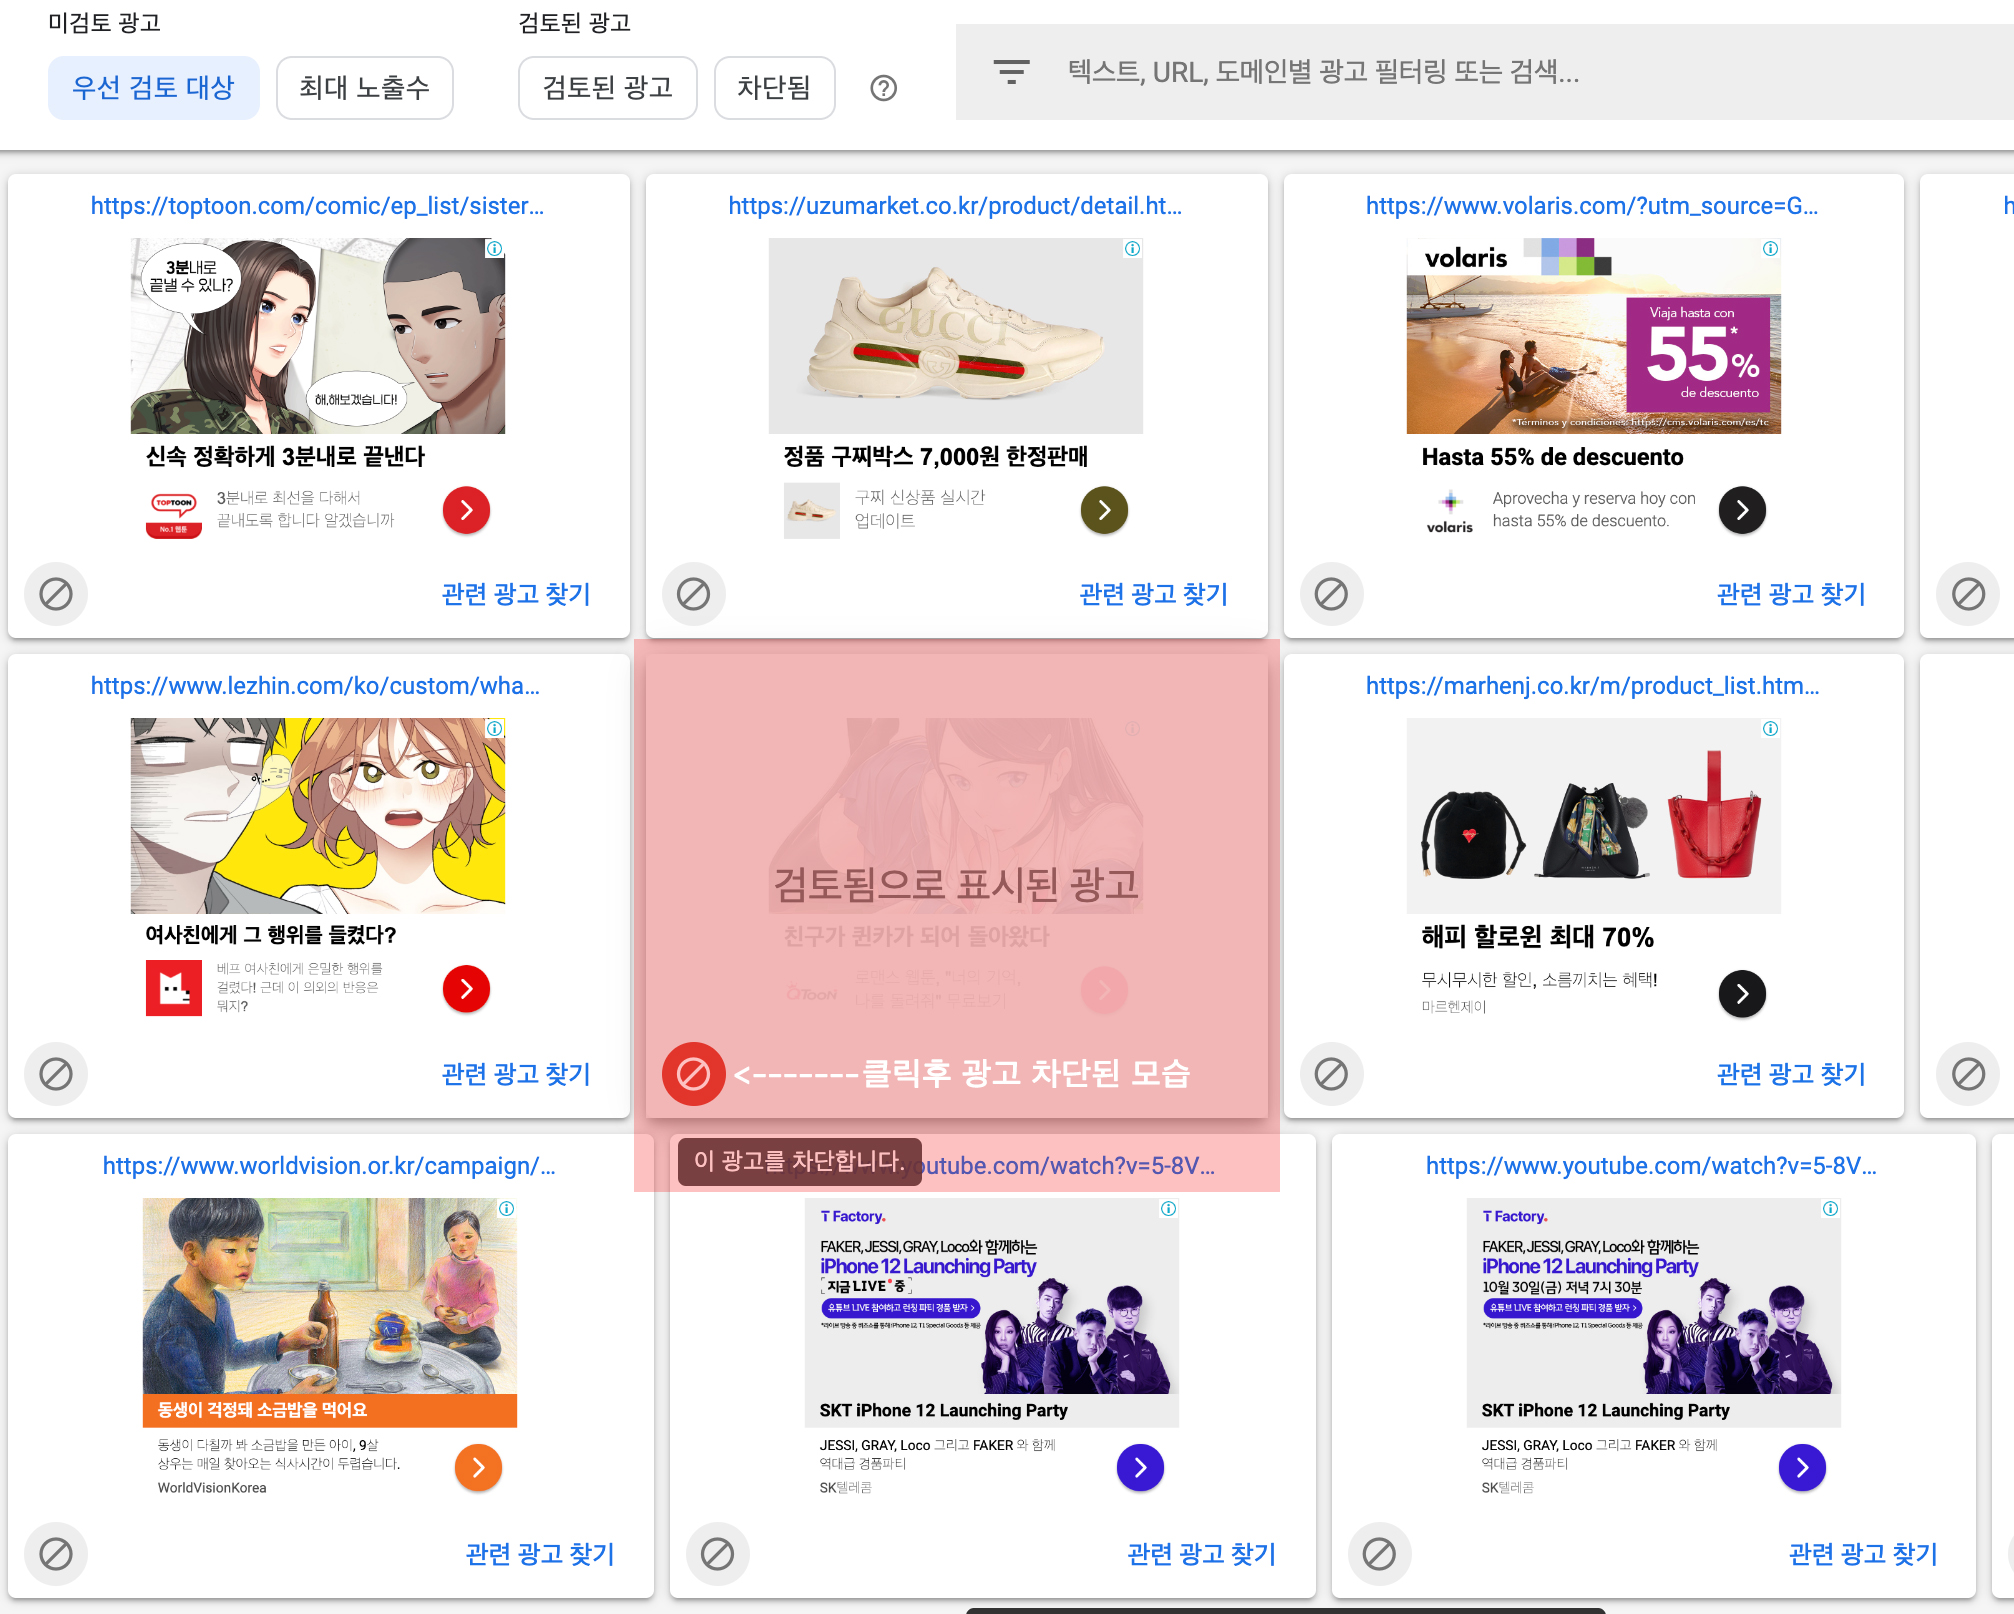Screen dimensions: 2014x1614
Task: Find related ads for uzumarket card
Action: [x=1153, y=594]
